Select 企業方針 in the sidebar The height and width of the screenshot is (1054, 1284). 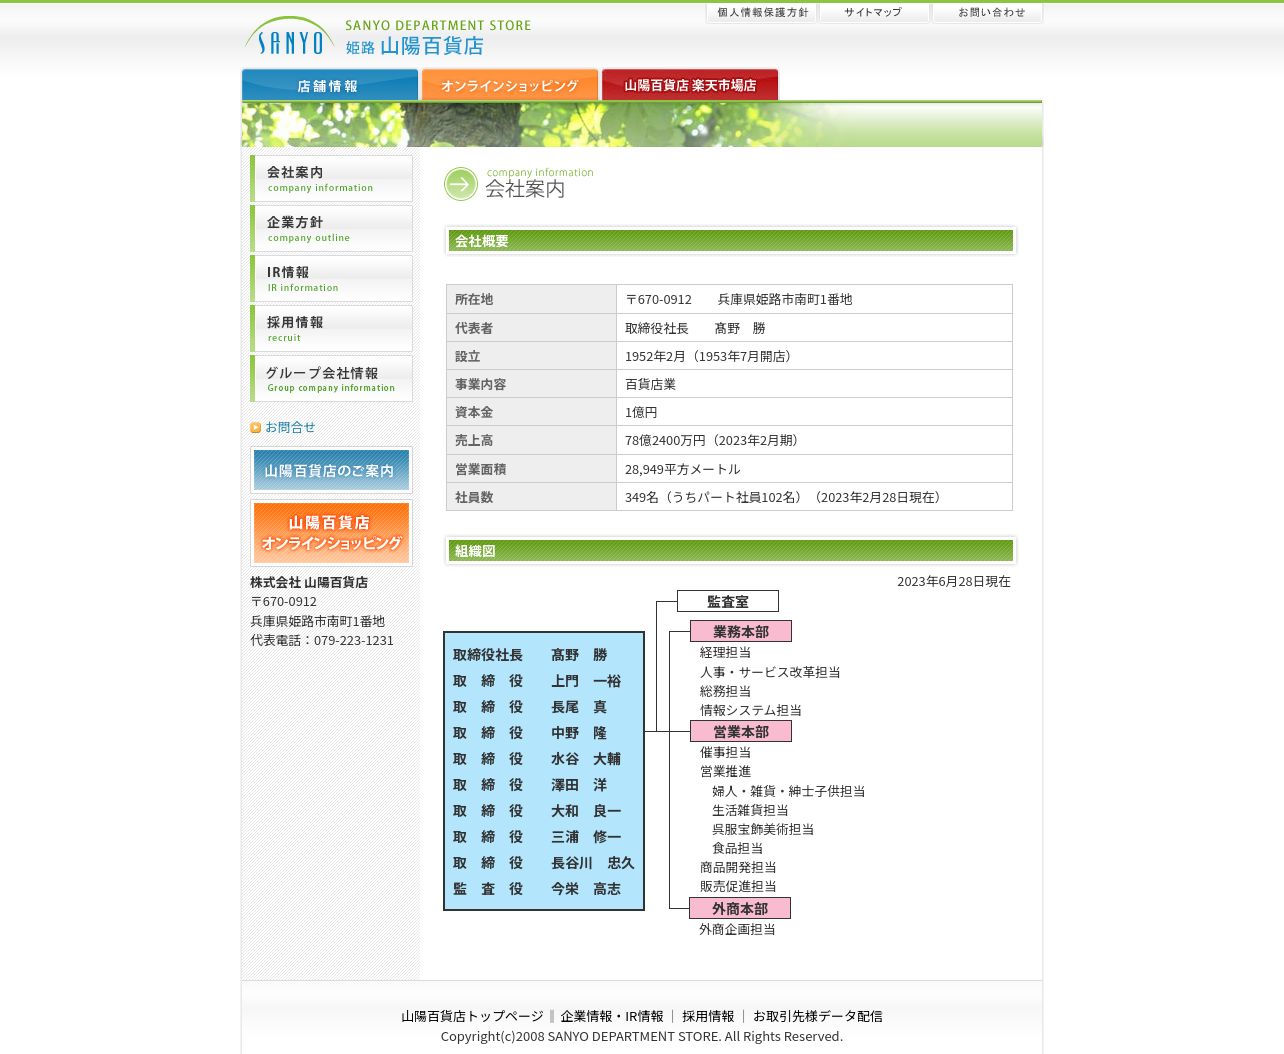(332, 229)
